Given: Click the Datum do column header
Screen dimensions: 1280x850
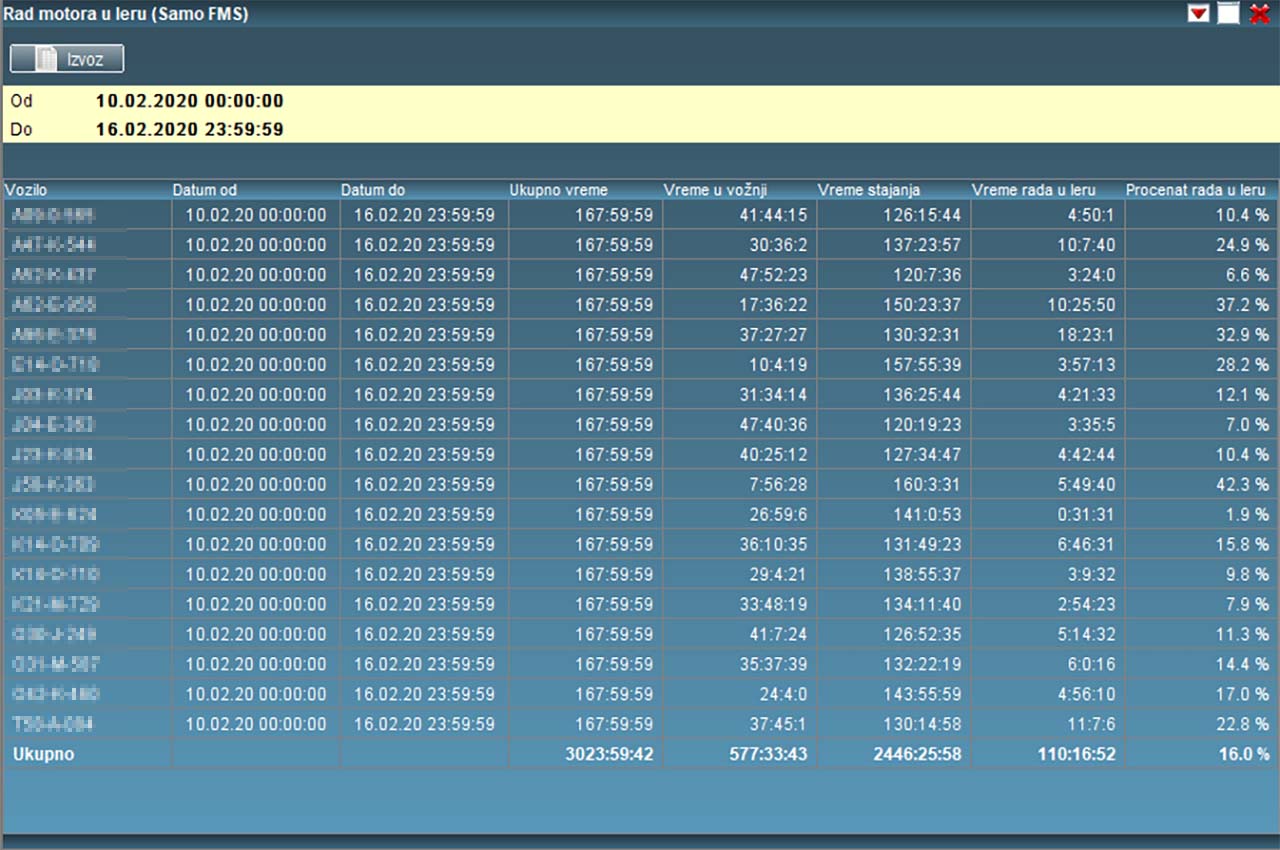Looking at the screenshot, I should click(x=373, y=190).
